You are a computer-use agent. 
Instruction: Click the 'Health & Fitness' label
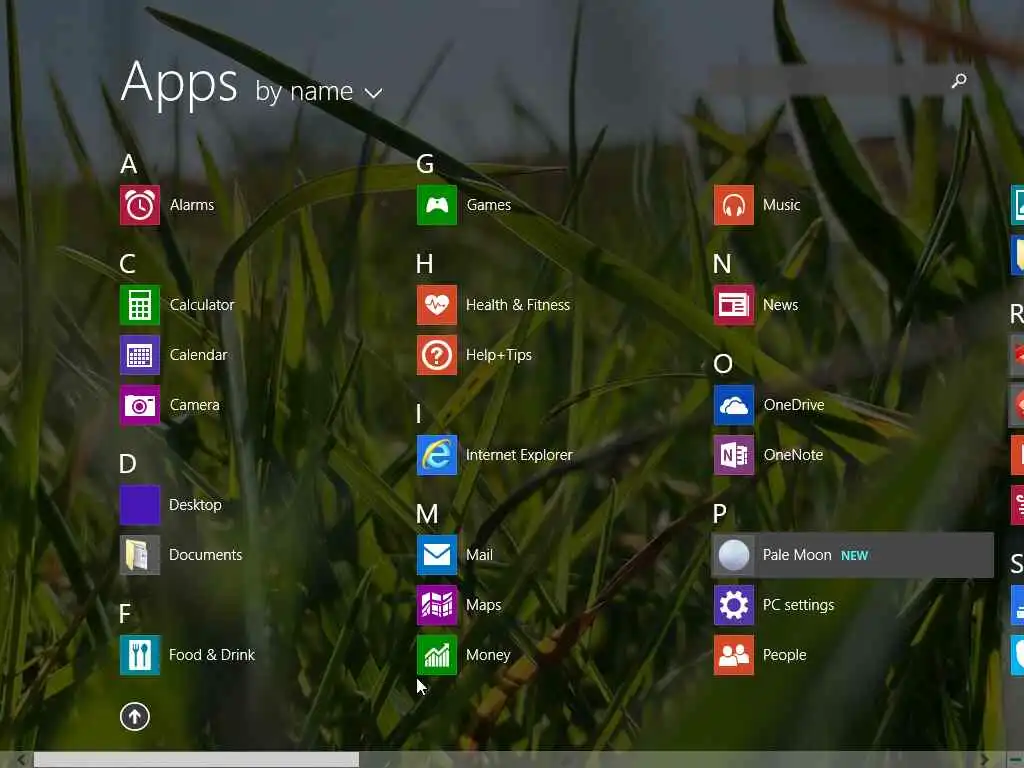coord(518,305)
